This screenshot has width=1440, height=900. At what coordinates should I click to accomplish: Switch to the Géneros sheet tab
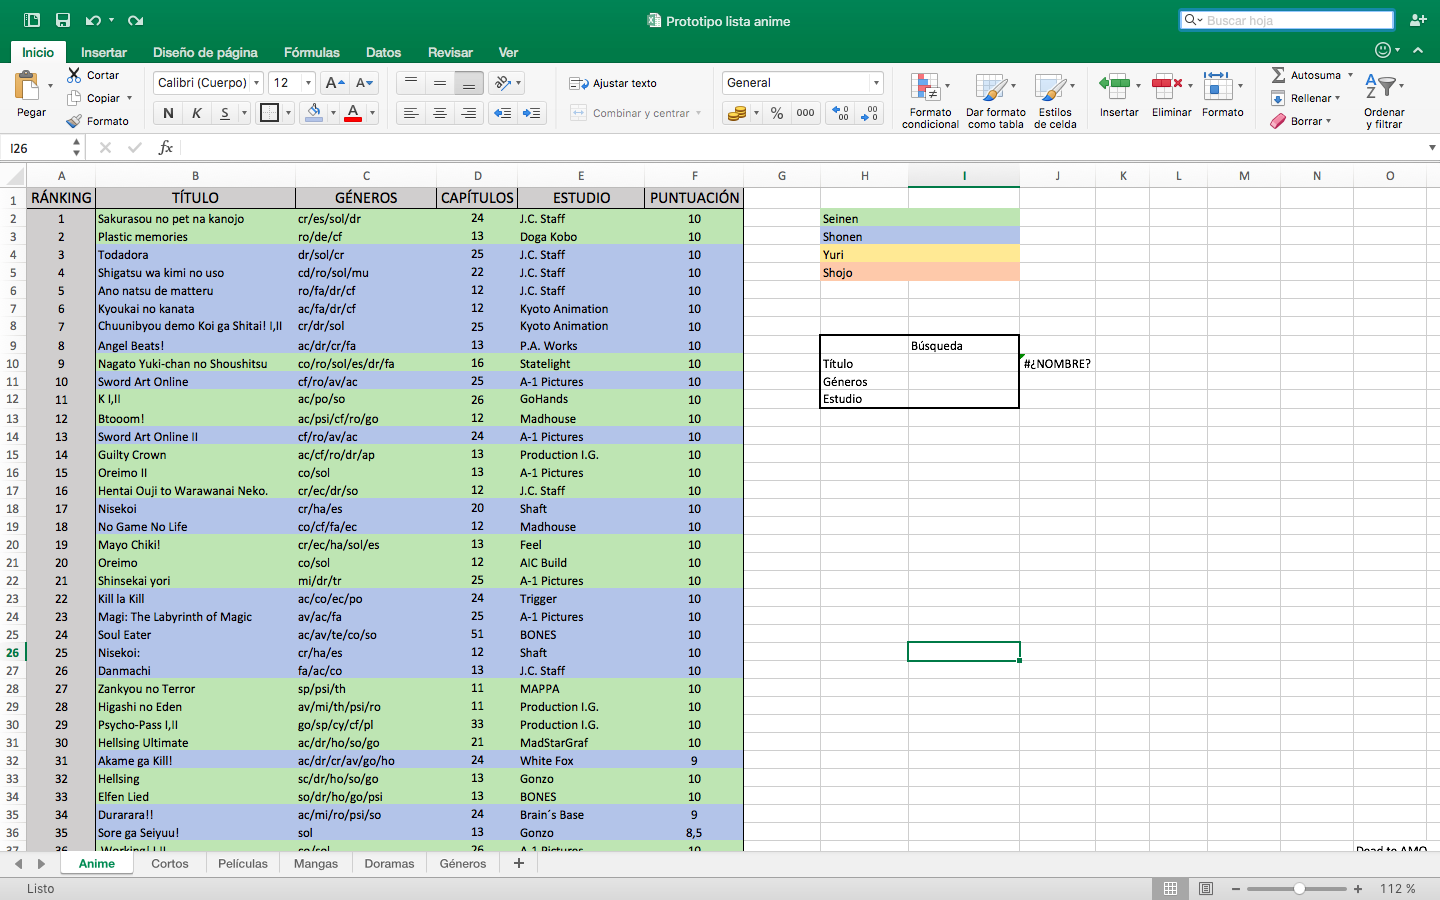pos(463,863)
